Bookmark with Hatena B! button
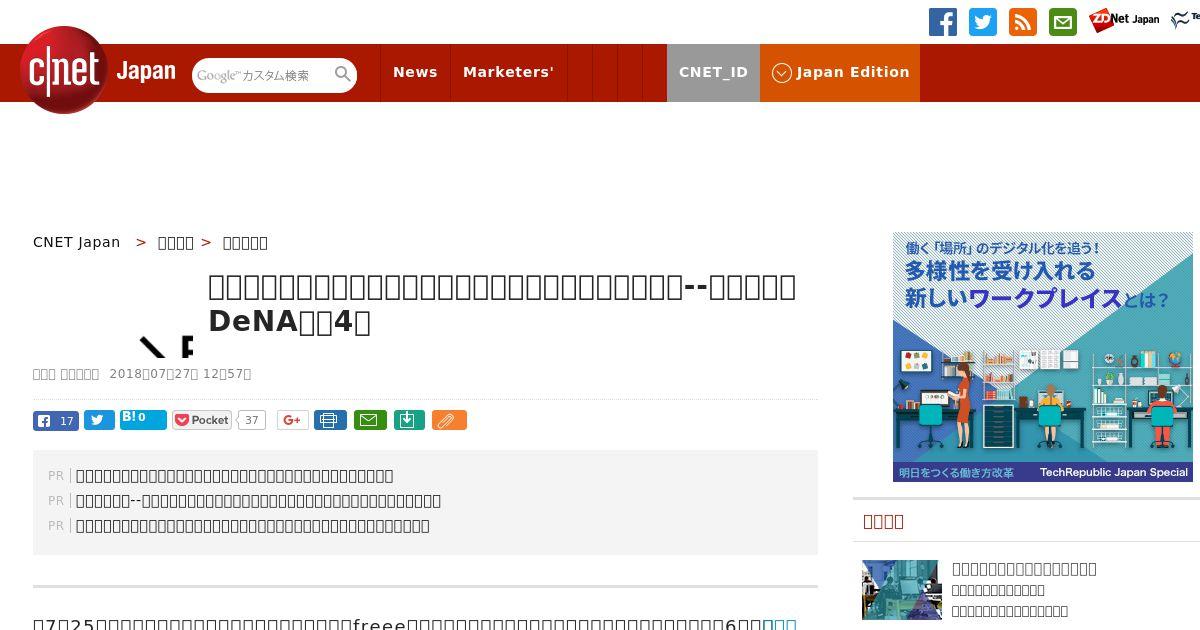The width and height of the screenshot is (1200, 630). [143, 419]
